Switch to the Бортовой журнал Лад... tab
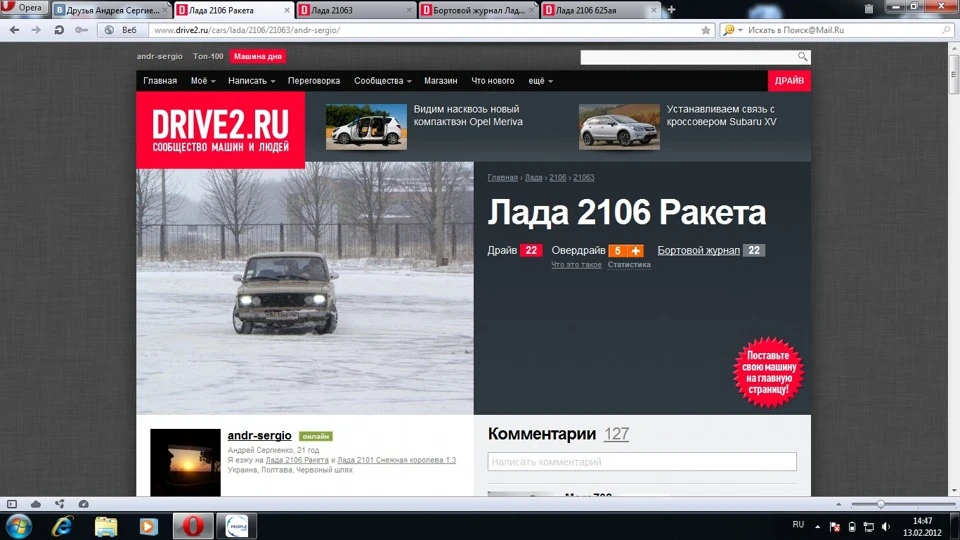The height and width of the screenshot is (540, 960). pyautogui.click(x=478, y=10)
